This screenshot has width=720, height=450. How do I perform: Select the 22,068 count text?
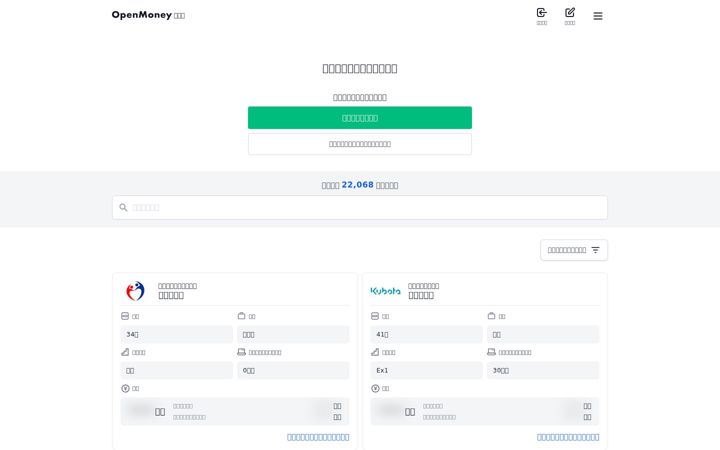coord(357,185)
